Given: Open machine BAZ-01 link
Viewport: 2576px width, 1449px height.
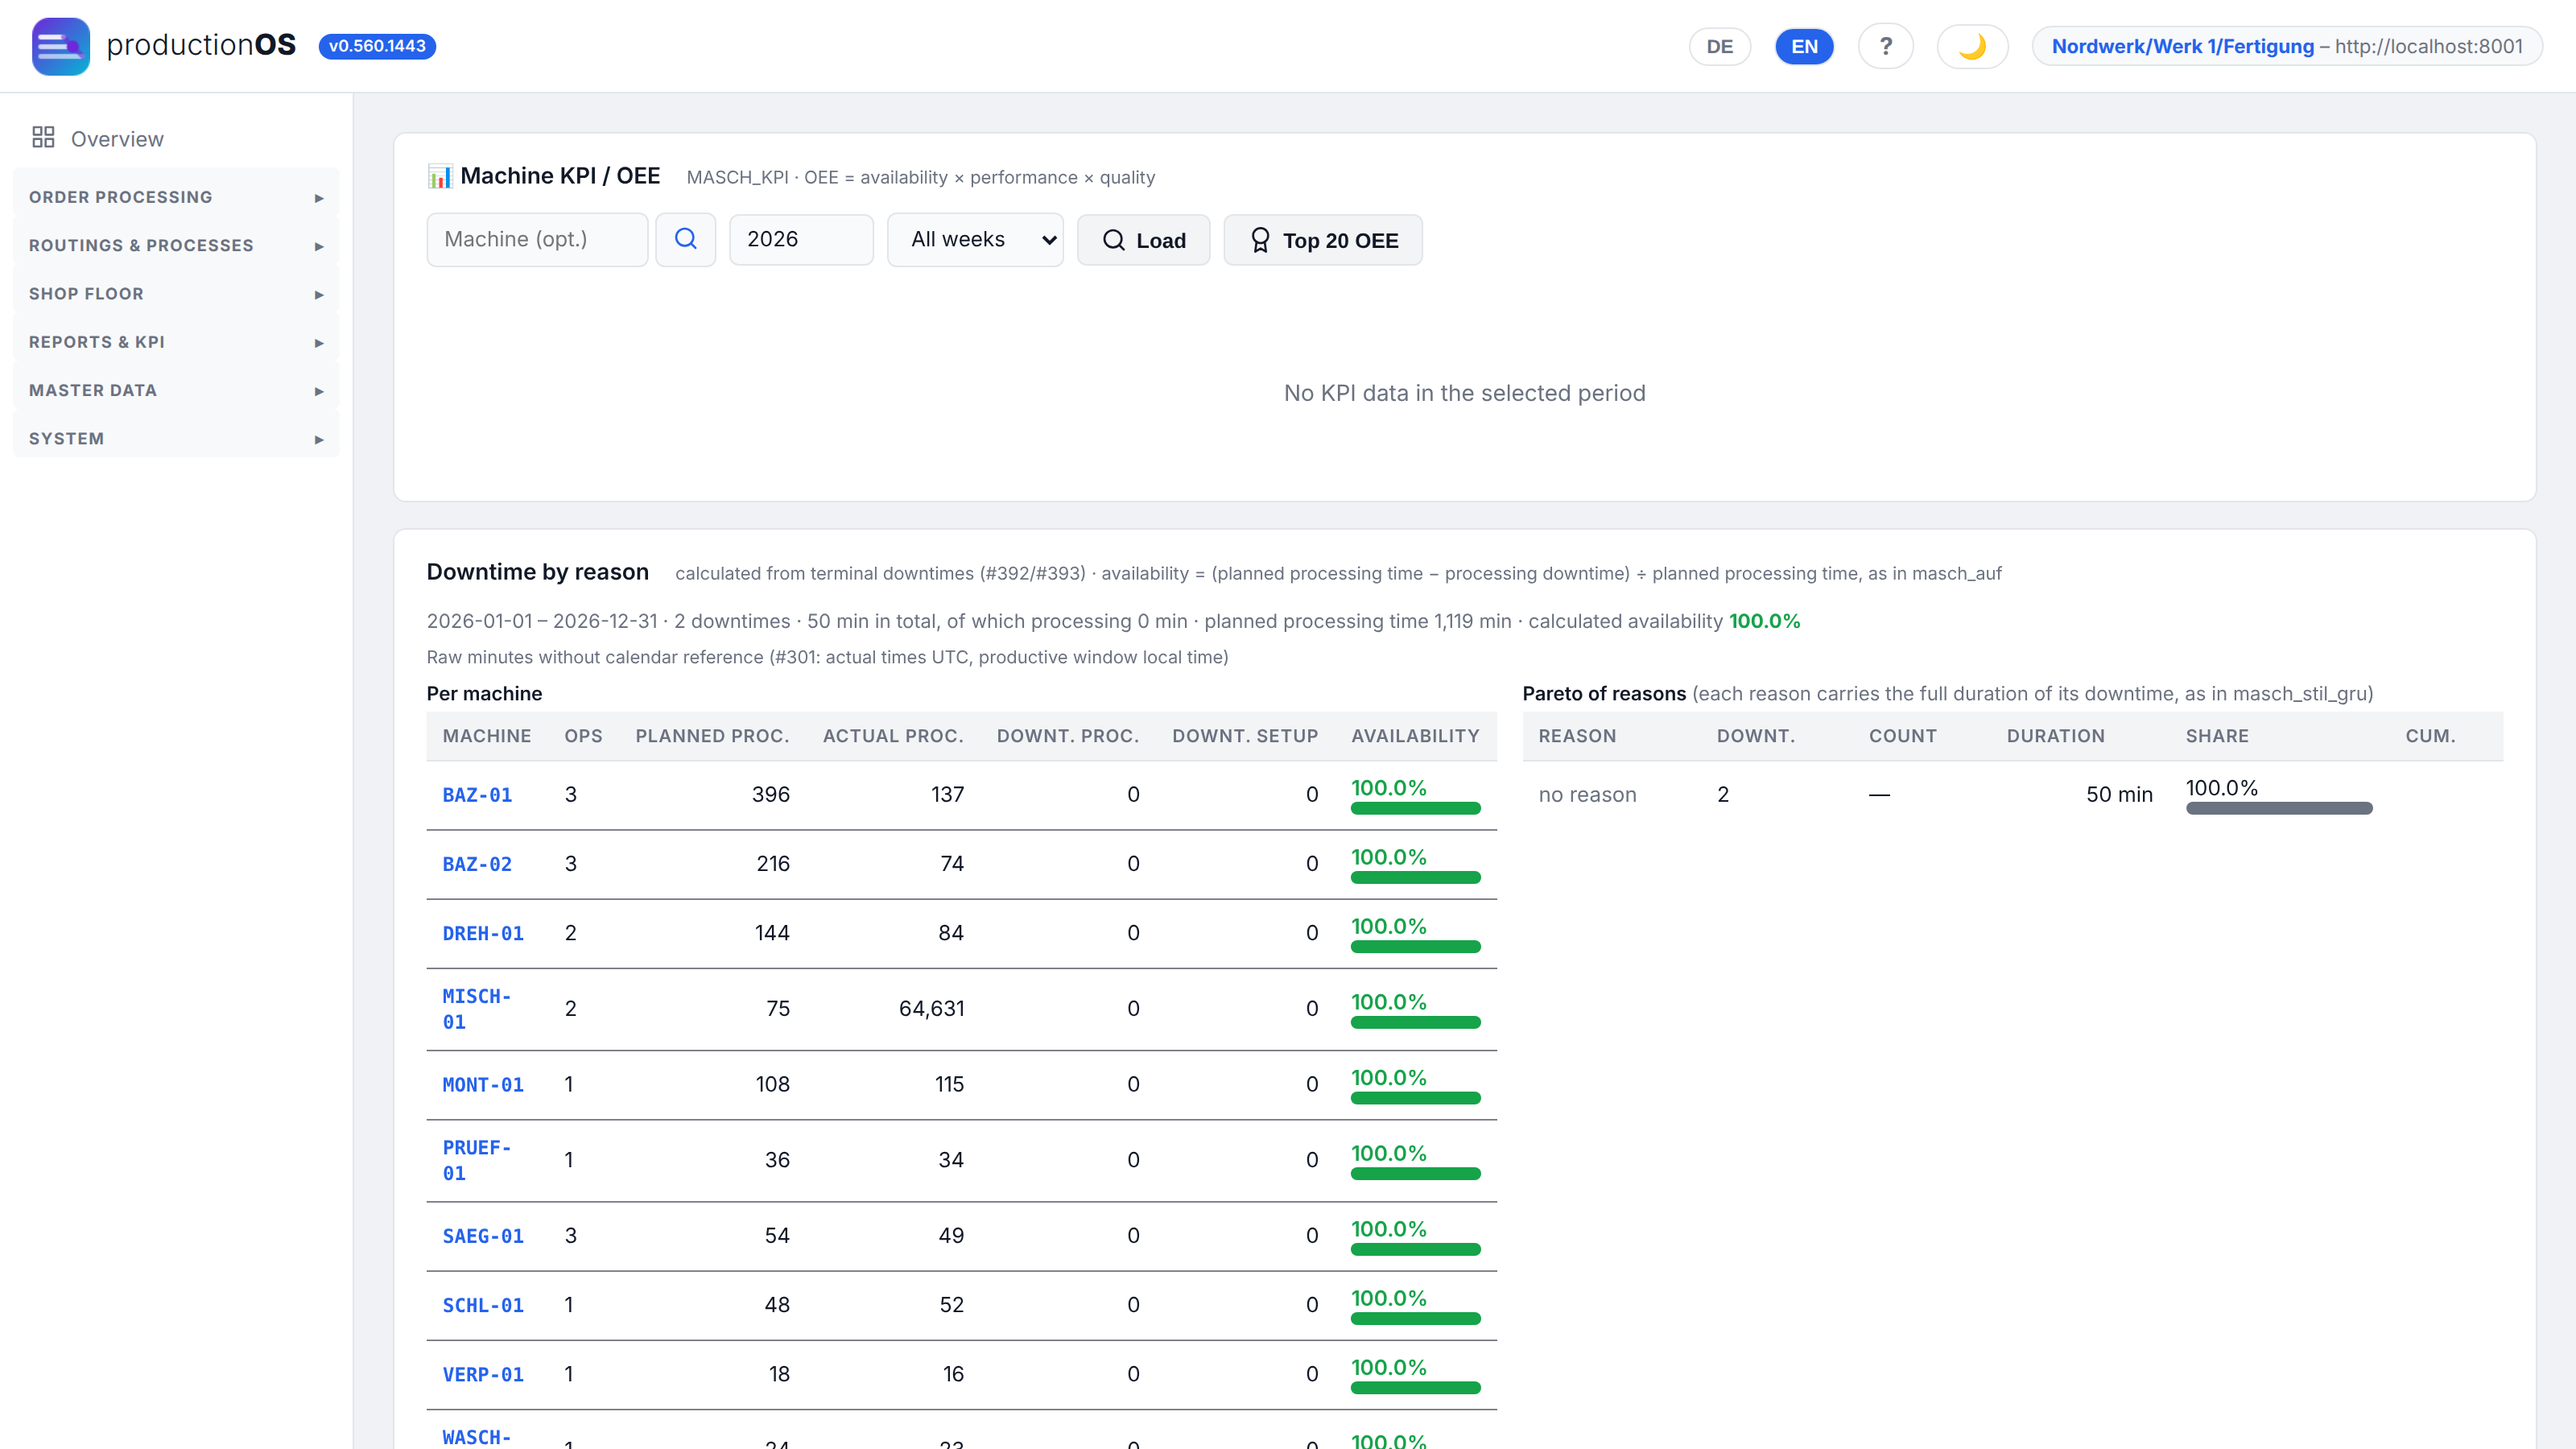Looking at the screenshot, I should click(x=477, y=795).
